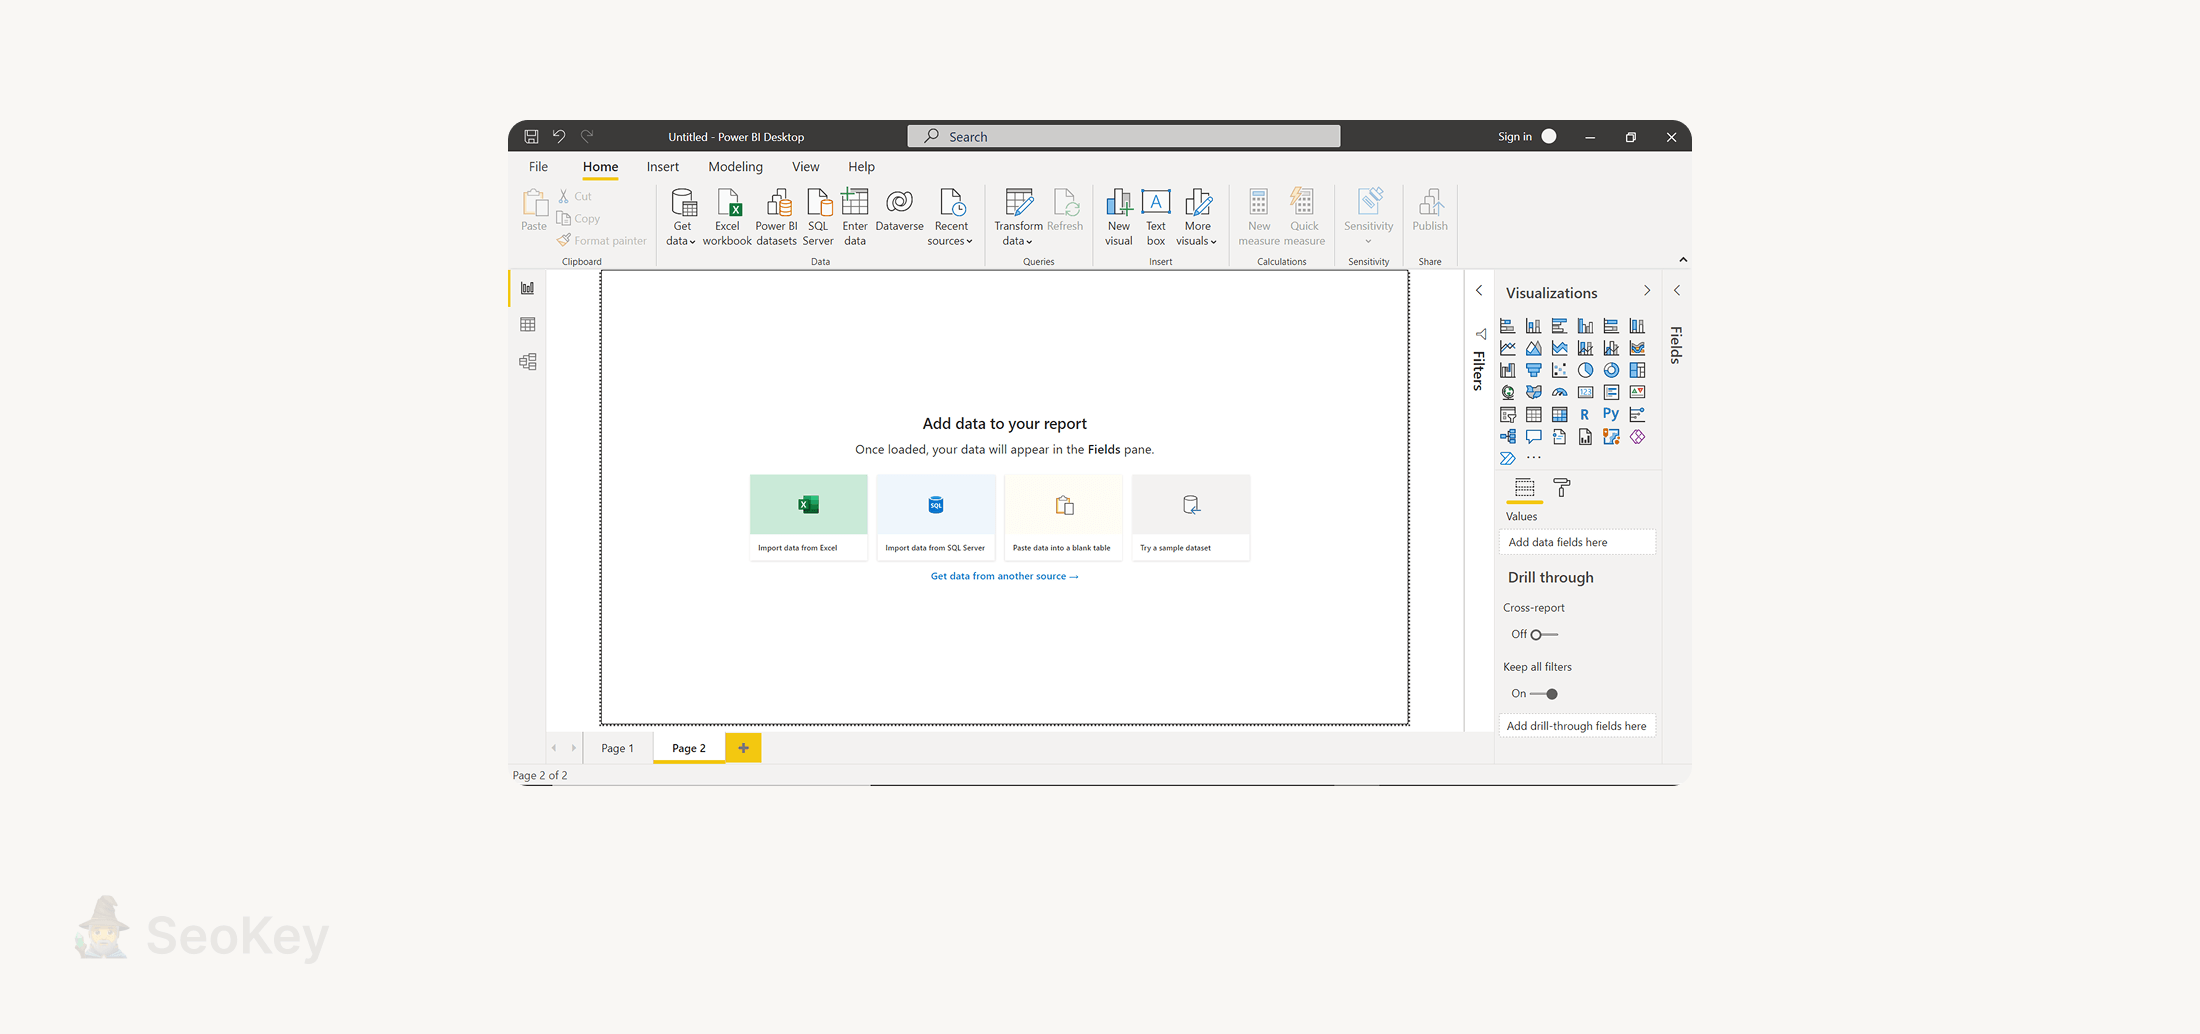Select the Q&A speech bubble visual
This screenshot has width=2200, height=1034.
pyautogui.click(x=1533, y=436)
